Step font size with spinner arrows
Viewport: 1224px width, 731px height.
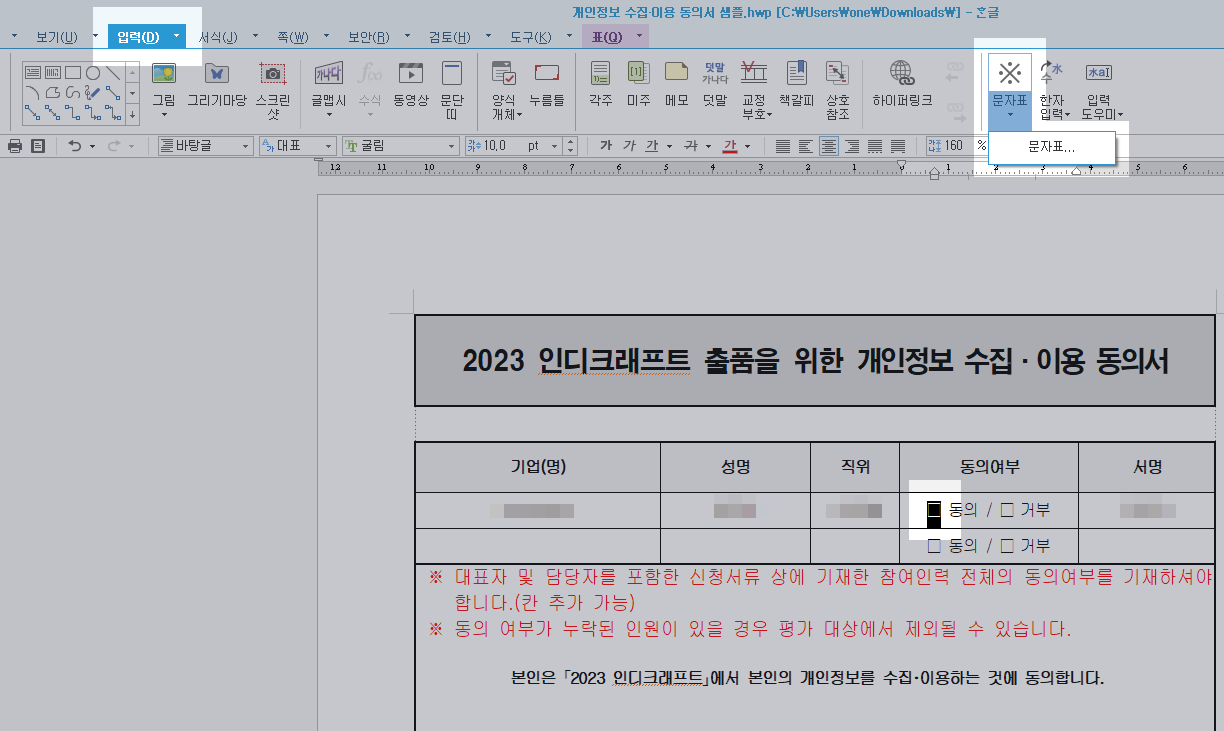click(x=571, y=146)
